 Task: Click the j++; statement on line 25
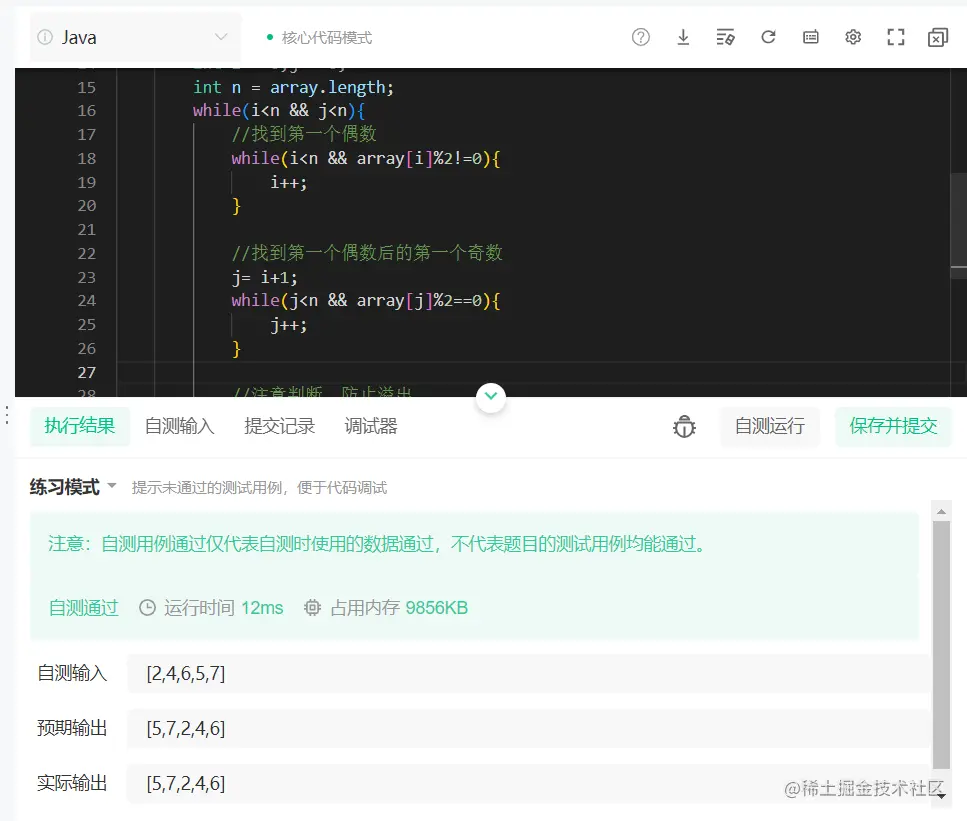[289, 325]
